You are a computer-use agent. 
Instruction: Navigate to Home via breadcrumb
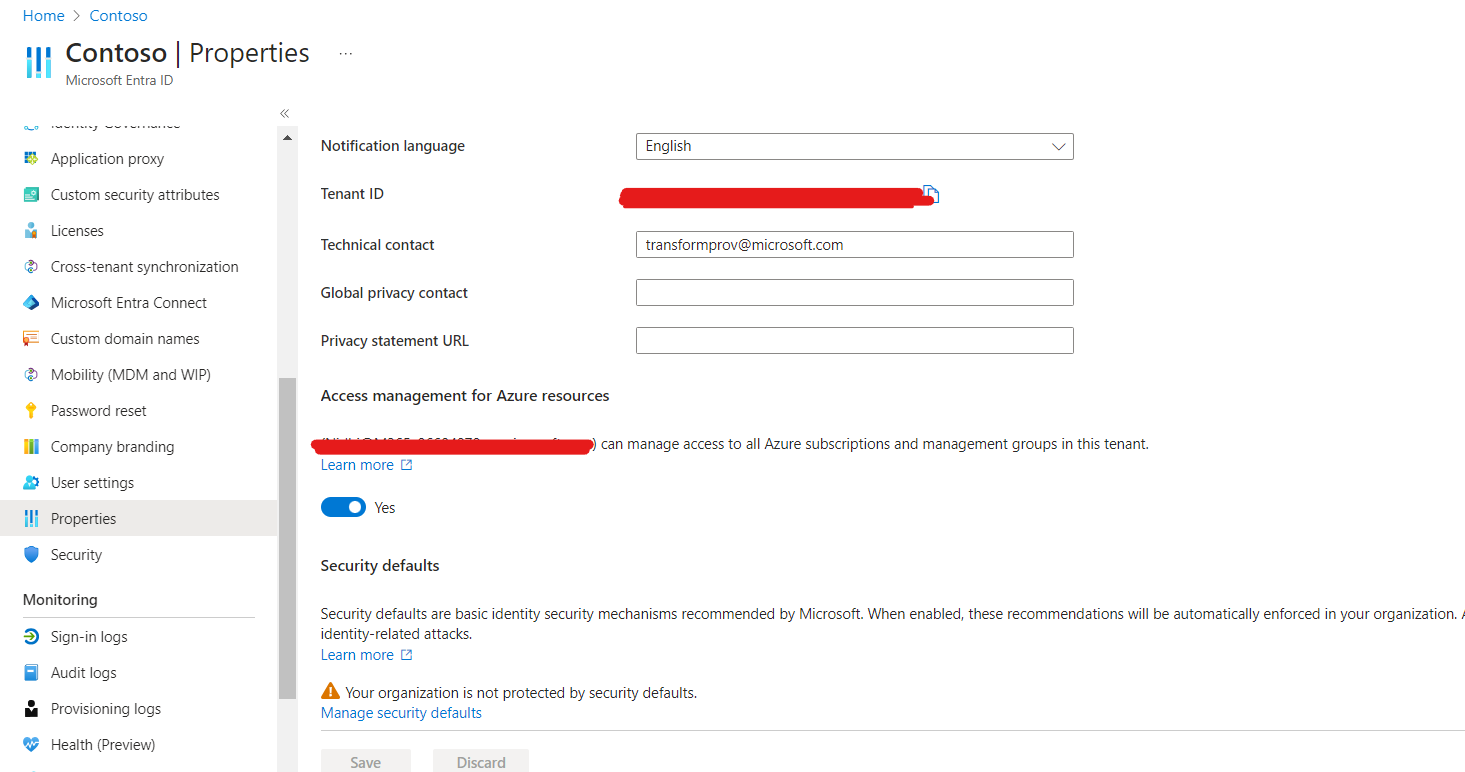[x=43, y=15]
